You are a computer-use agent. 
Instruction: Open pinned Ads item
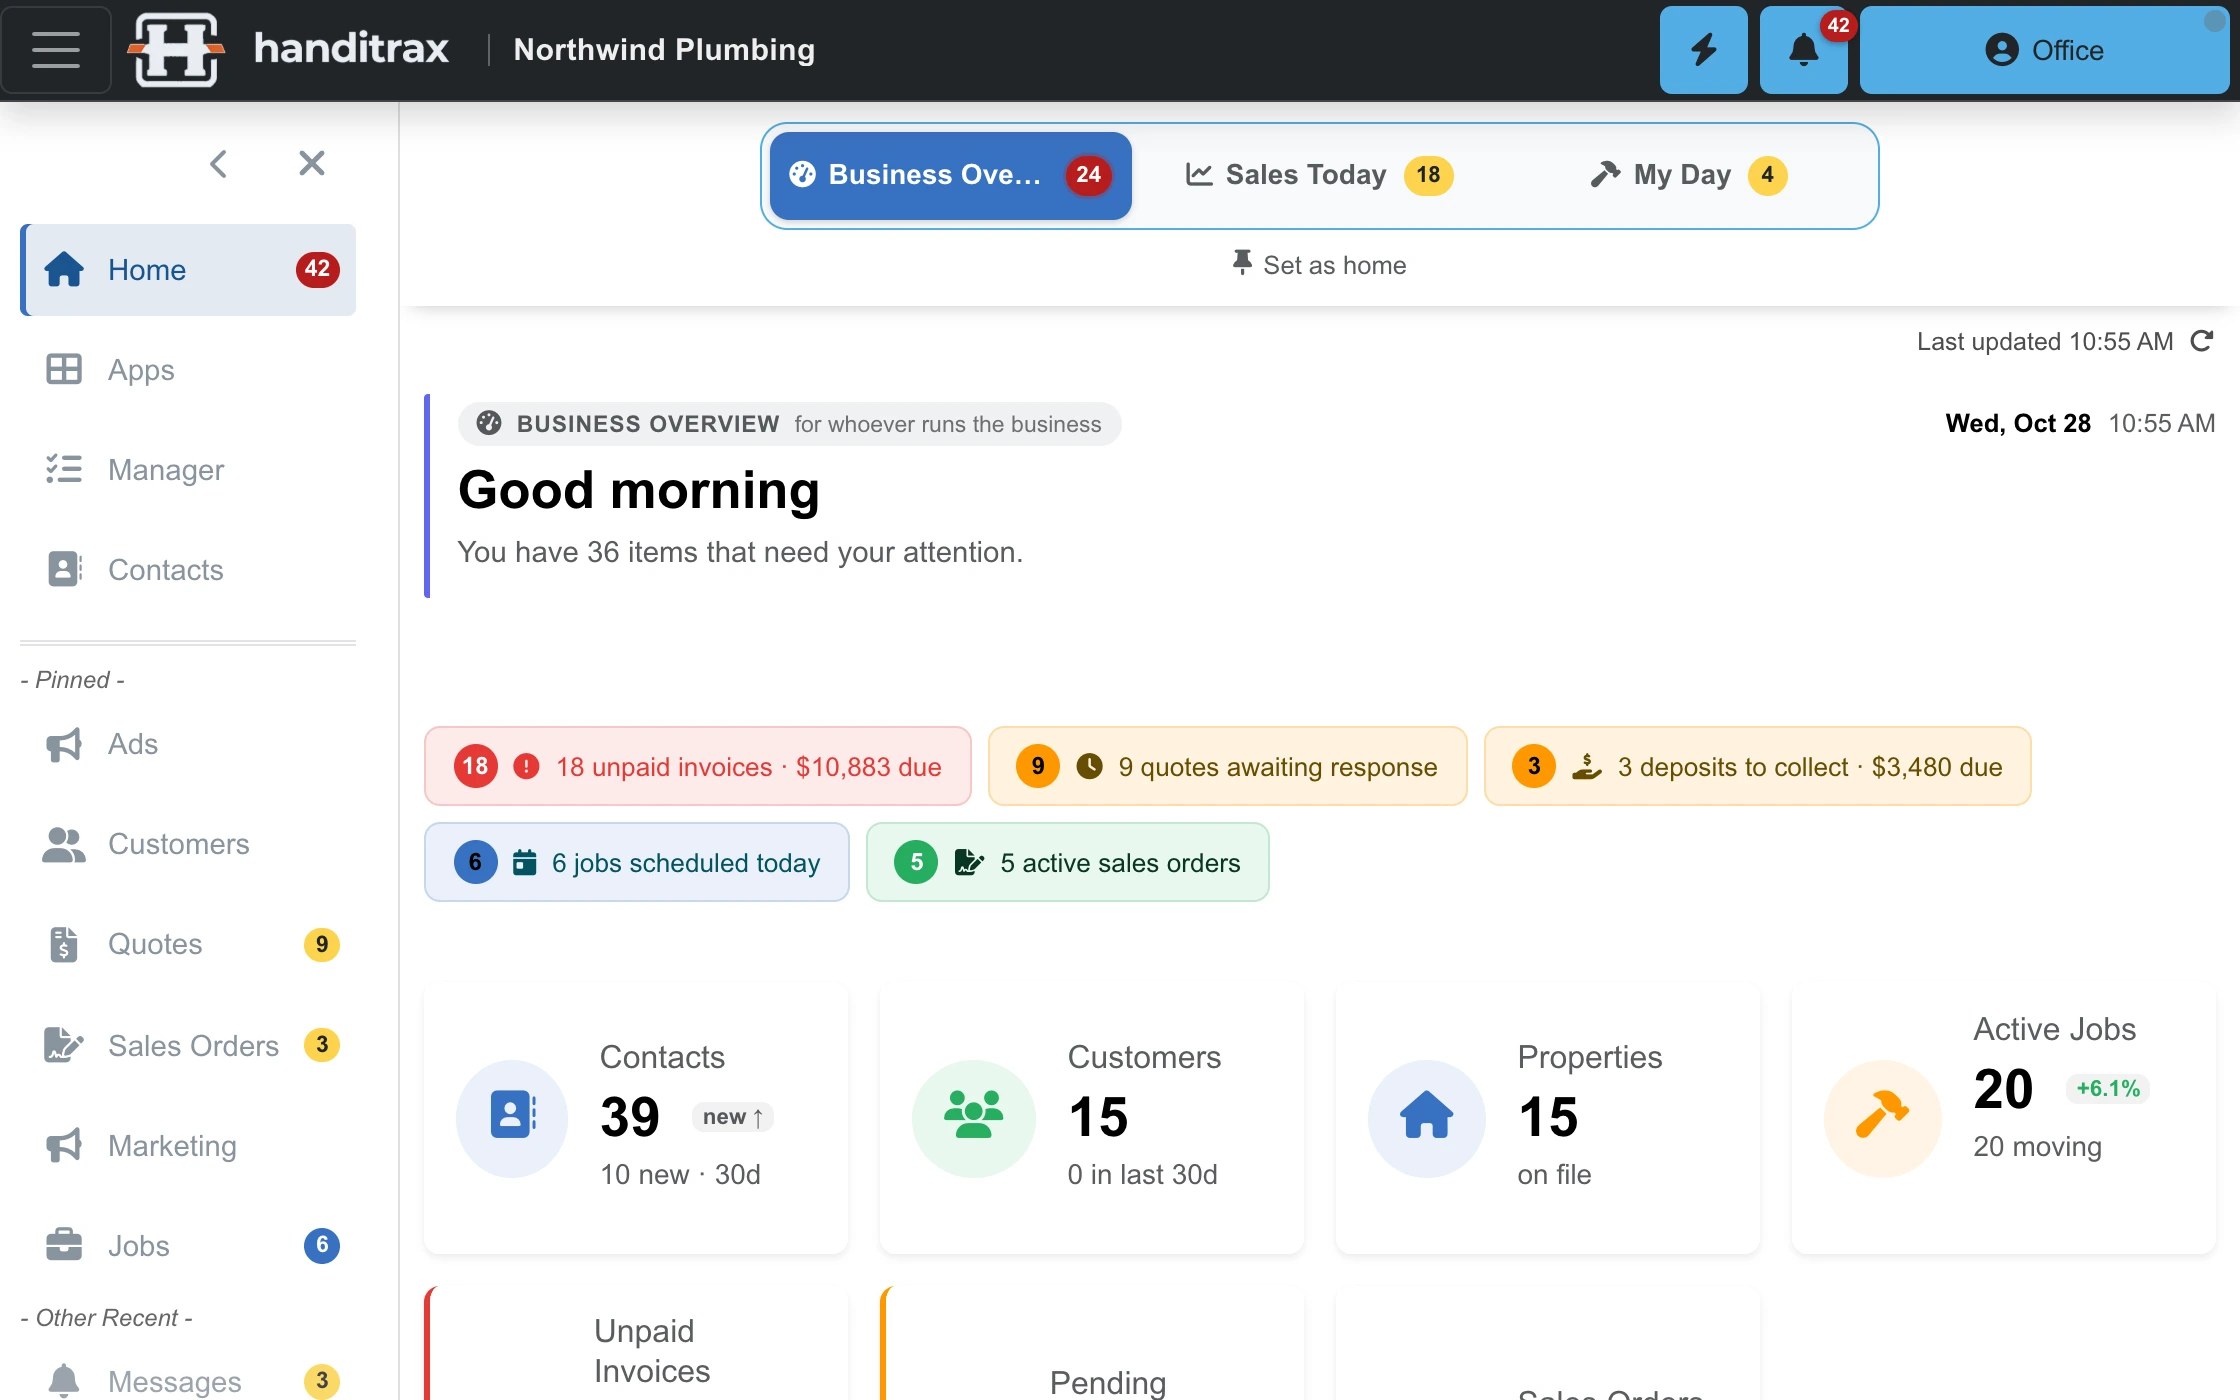coord(189,744)
